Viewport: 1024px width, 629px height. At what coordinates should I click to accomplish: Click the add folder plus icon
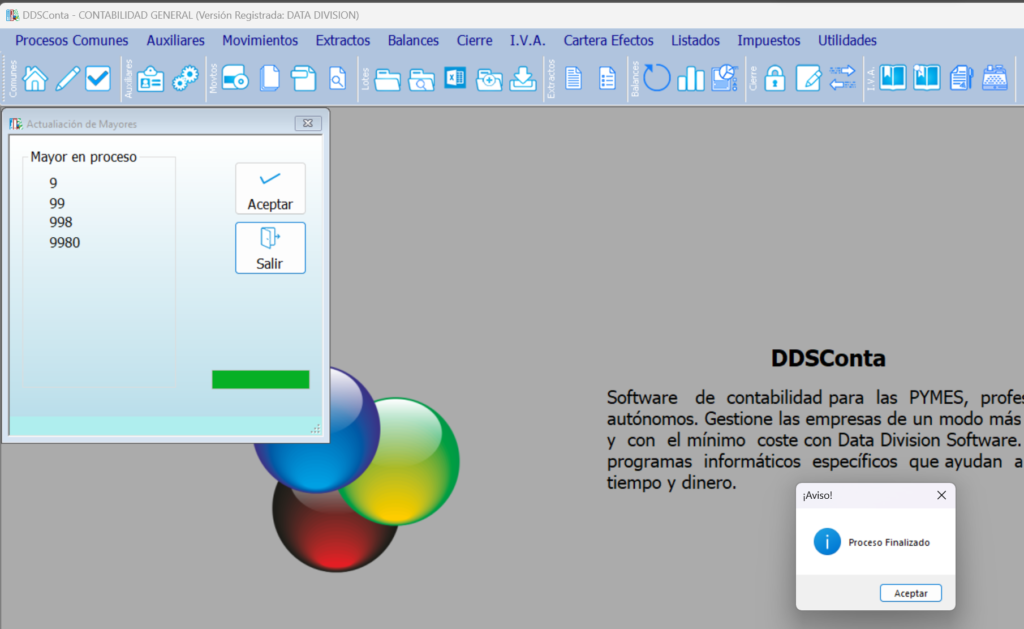tap(488, 79)
